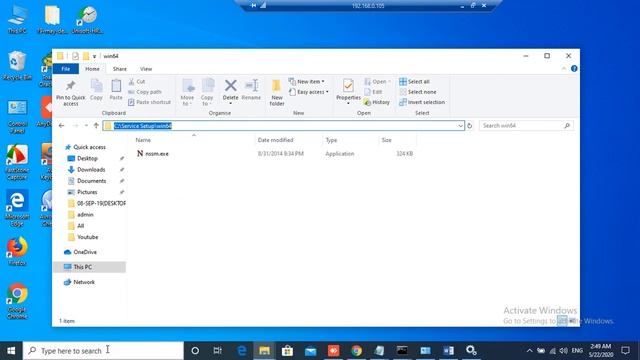Click Paste shortcut in ribbon

coord(149,102)
